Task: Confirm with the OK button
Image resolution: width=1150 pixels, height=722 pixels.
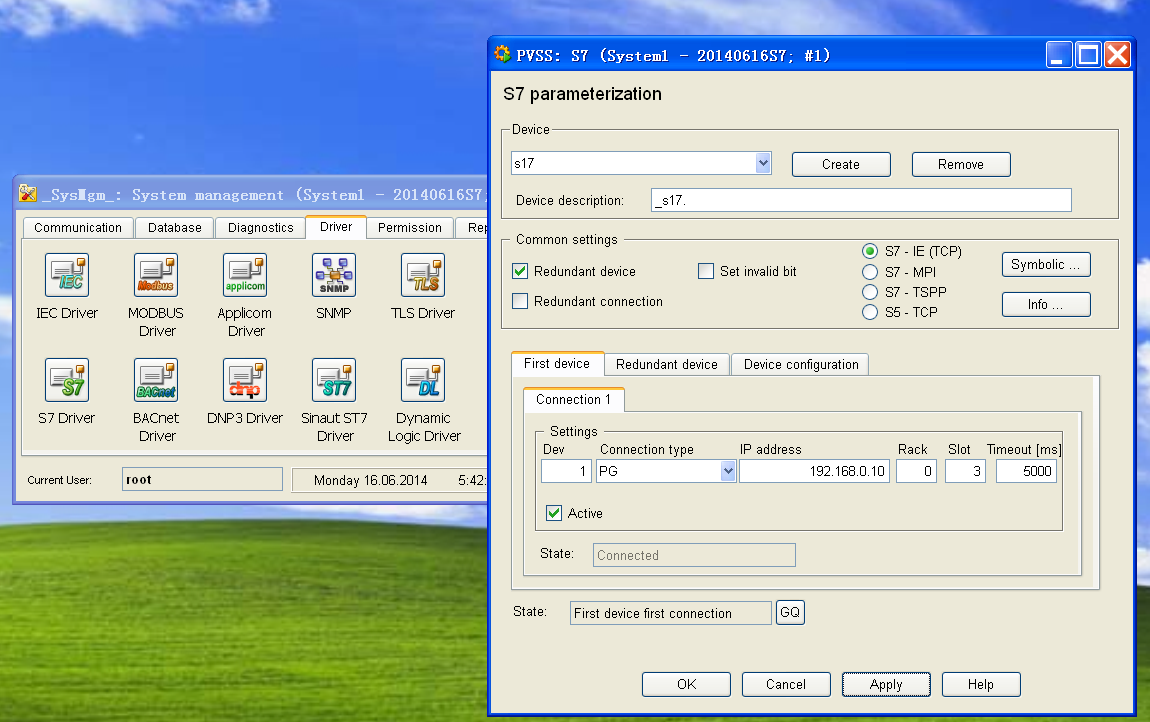Action: coord(686,685)
